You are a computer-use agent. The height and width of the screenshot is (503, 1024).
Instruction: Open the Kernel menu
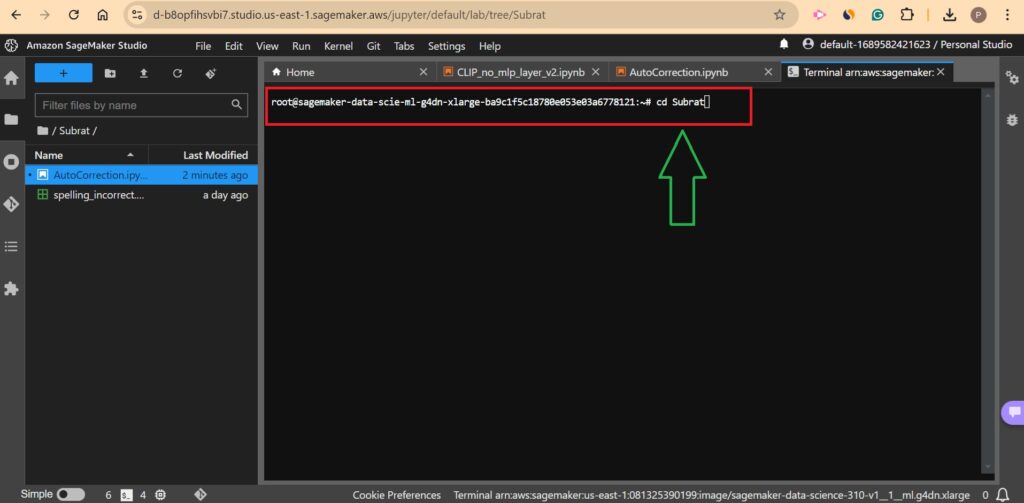coord(338,46)
